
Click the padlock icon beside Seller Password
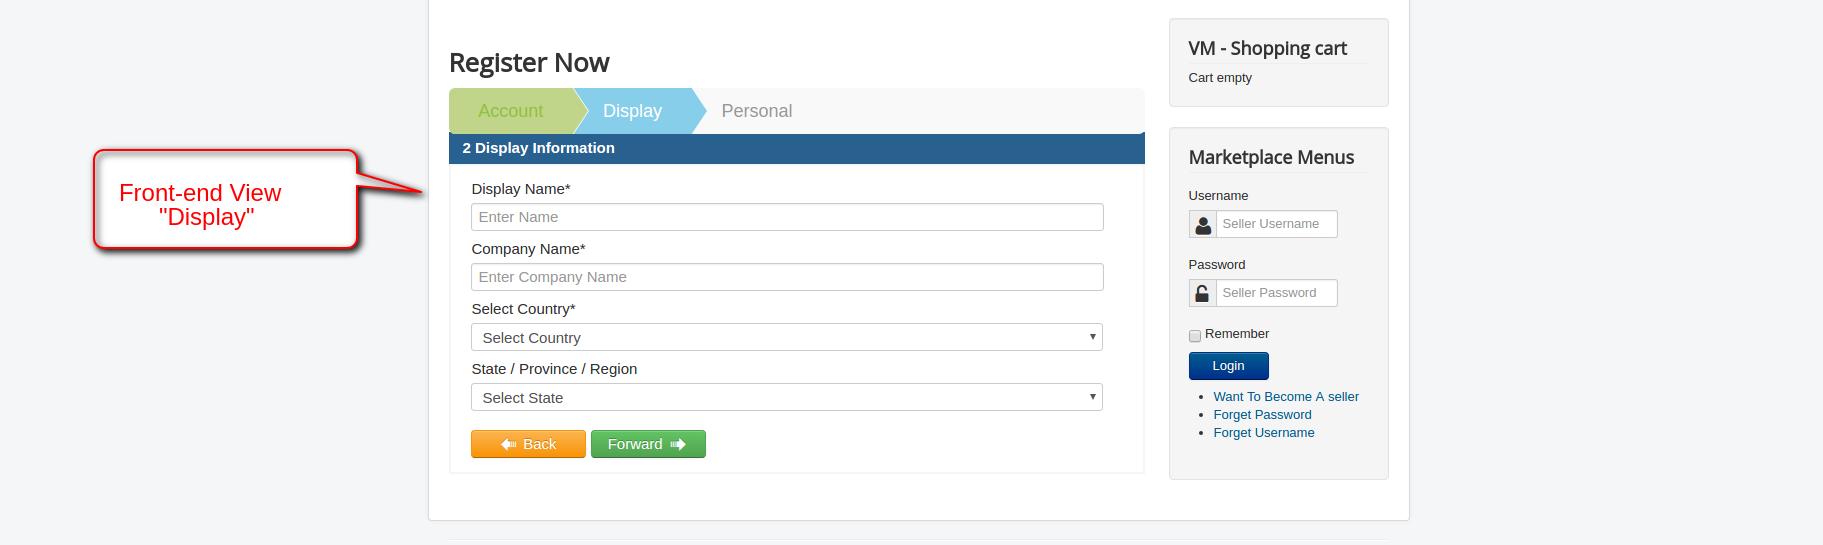[1202, 294]
